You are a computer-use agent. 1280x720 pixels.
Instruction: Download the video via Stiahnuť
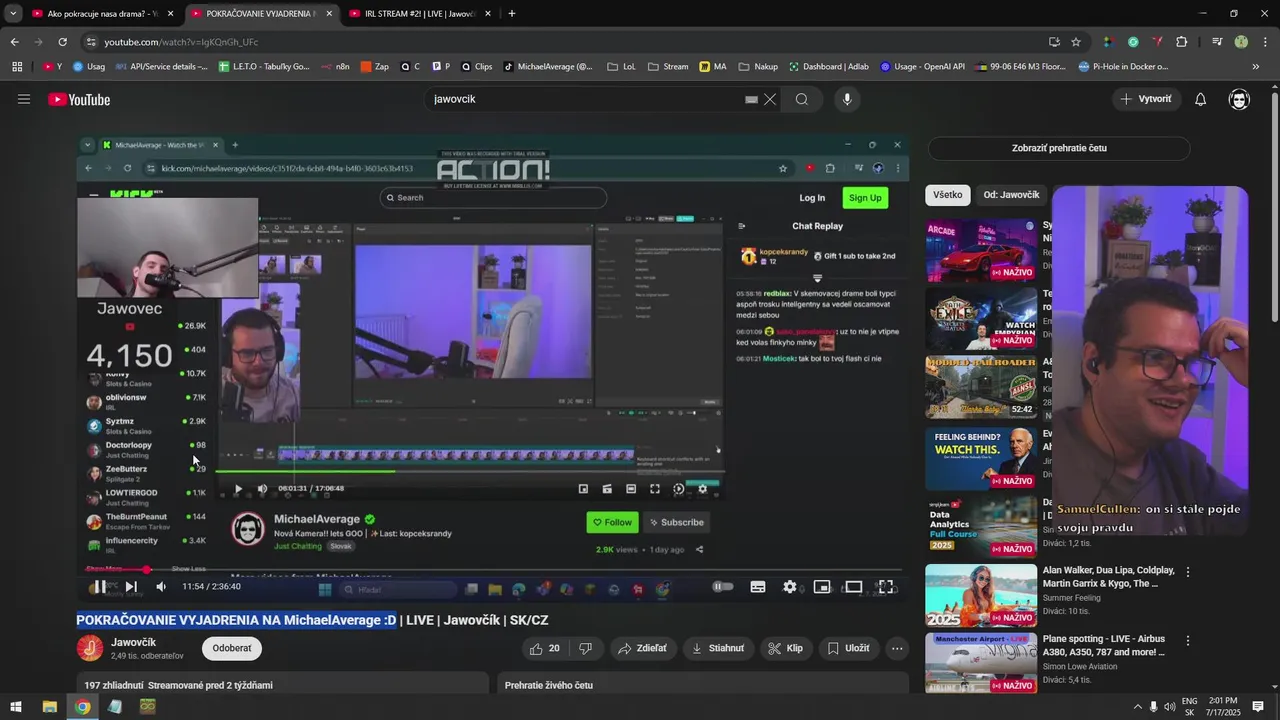click(x=718, y=648)
